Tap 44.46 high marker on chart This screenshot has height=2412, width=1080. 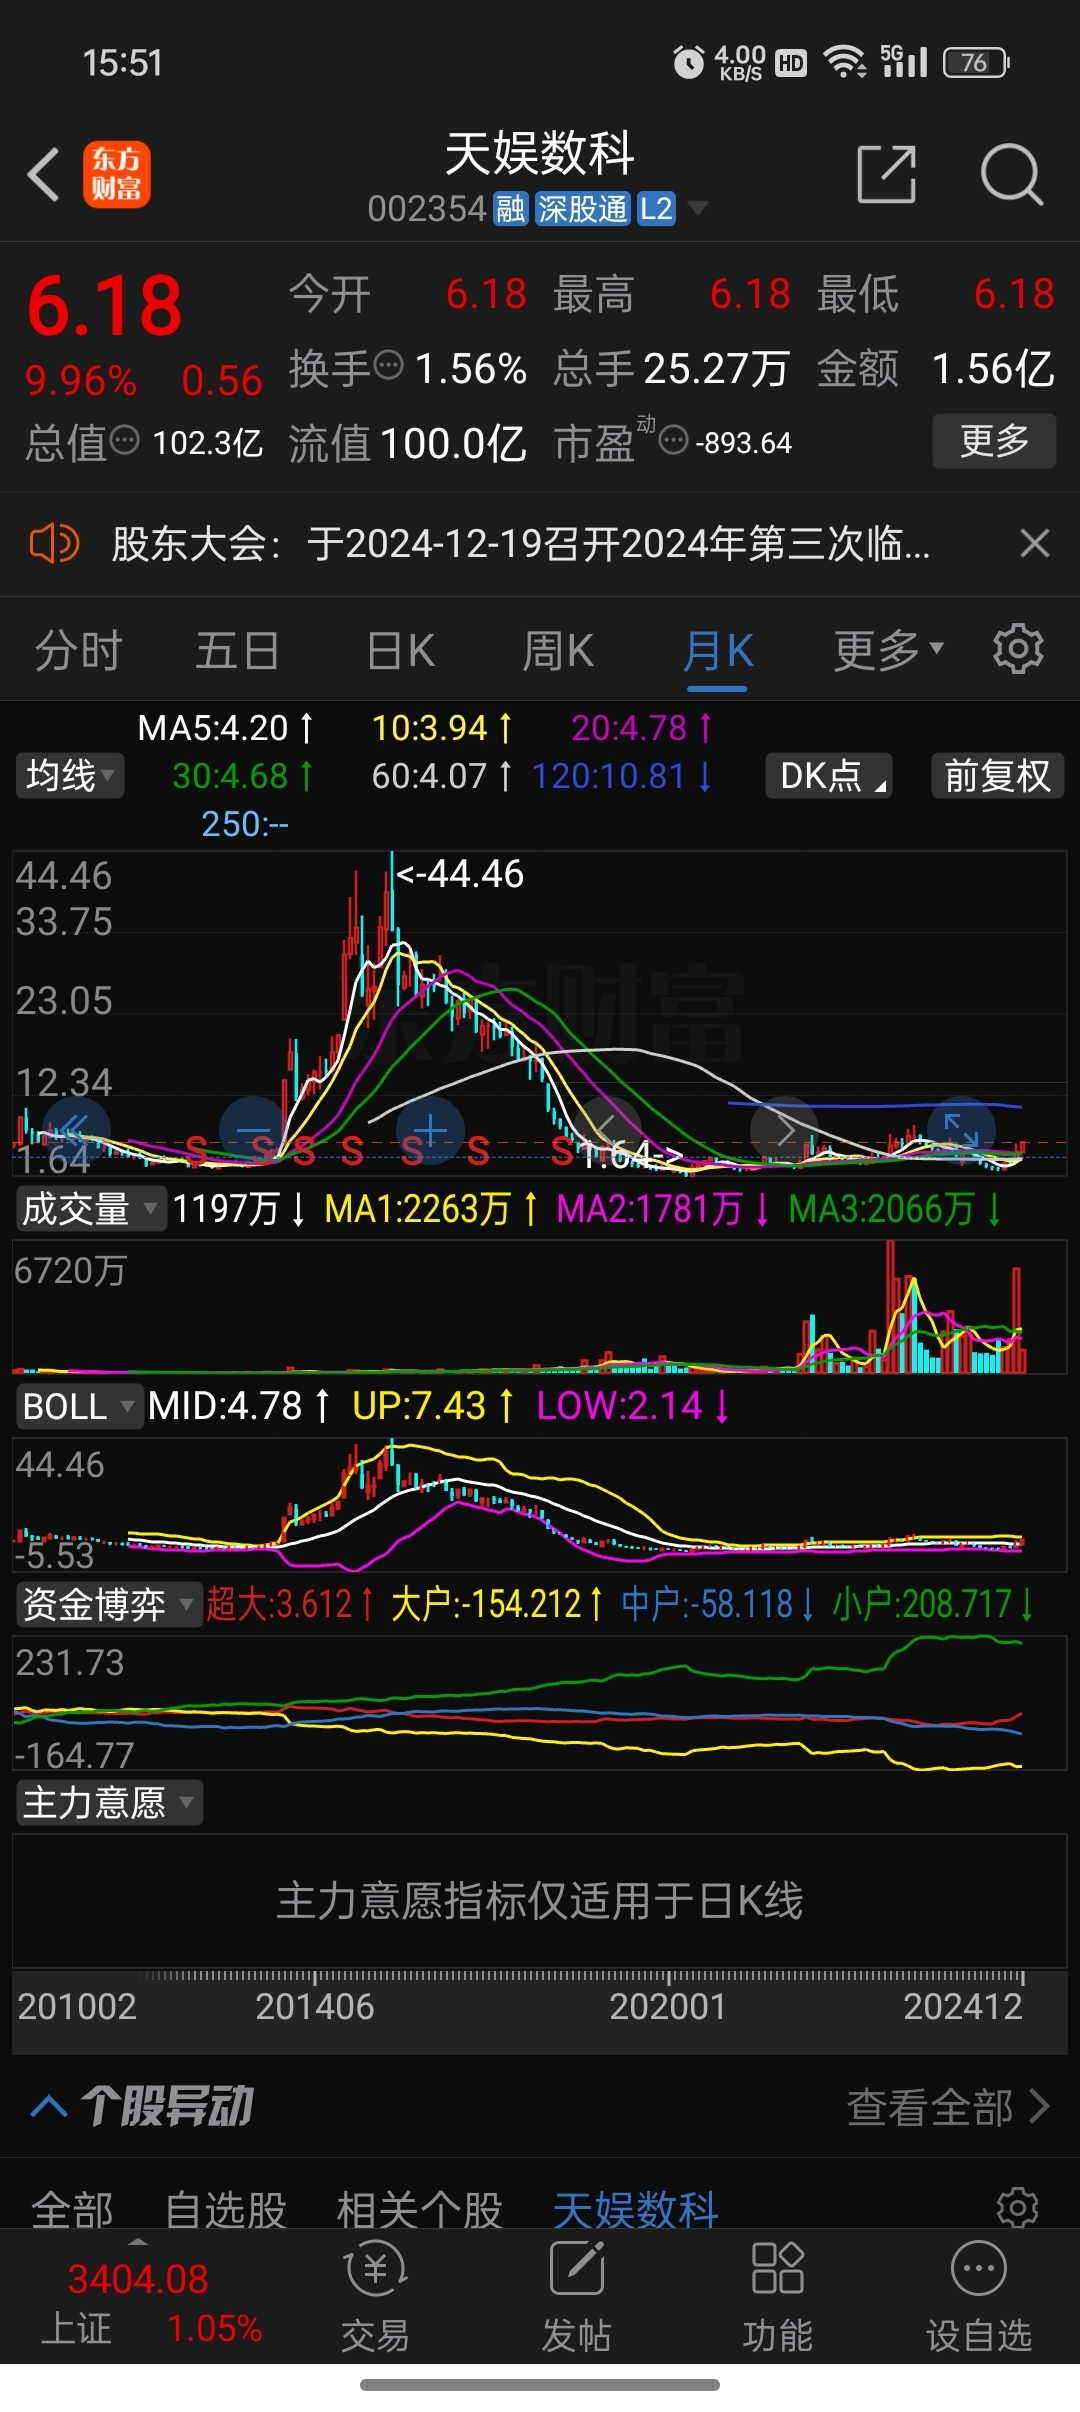tap(460, 874)
